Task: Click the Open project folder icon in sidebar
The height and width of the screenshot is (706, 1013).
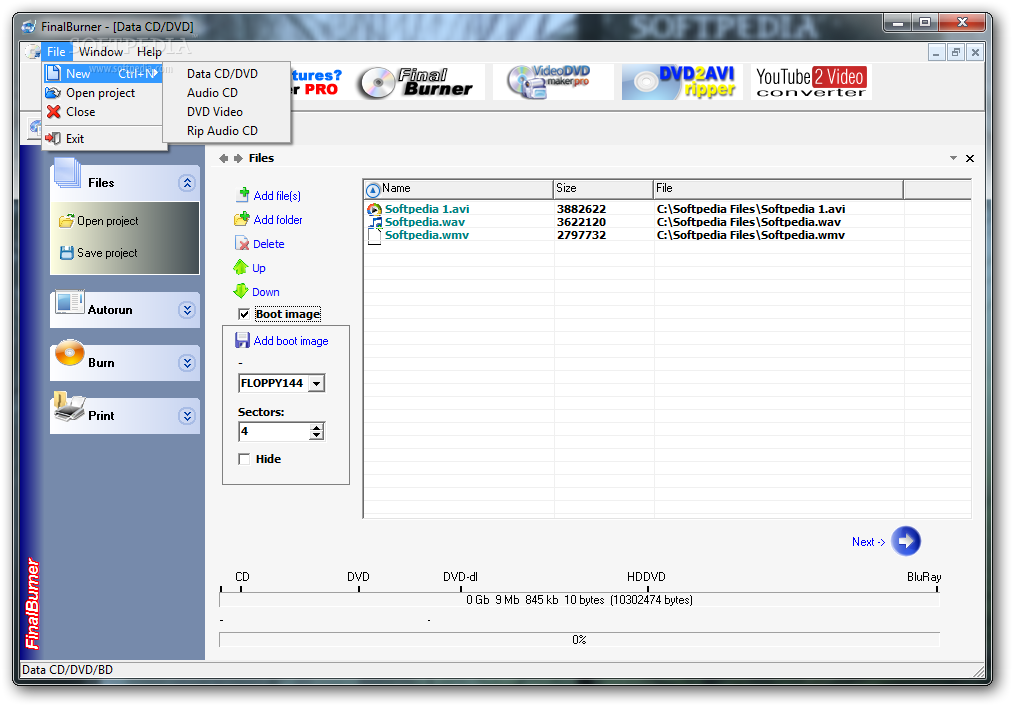Action: tap(66, 221)
